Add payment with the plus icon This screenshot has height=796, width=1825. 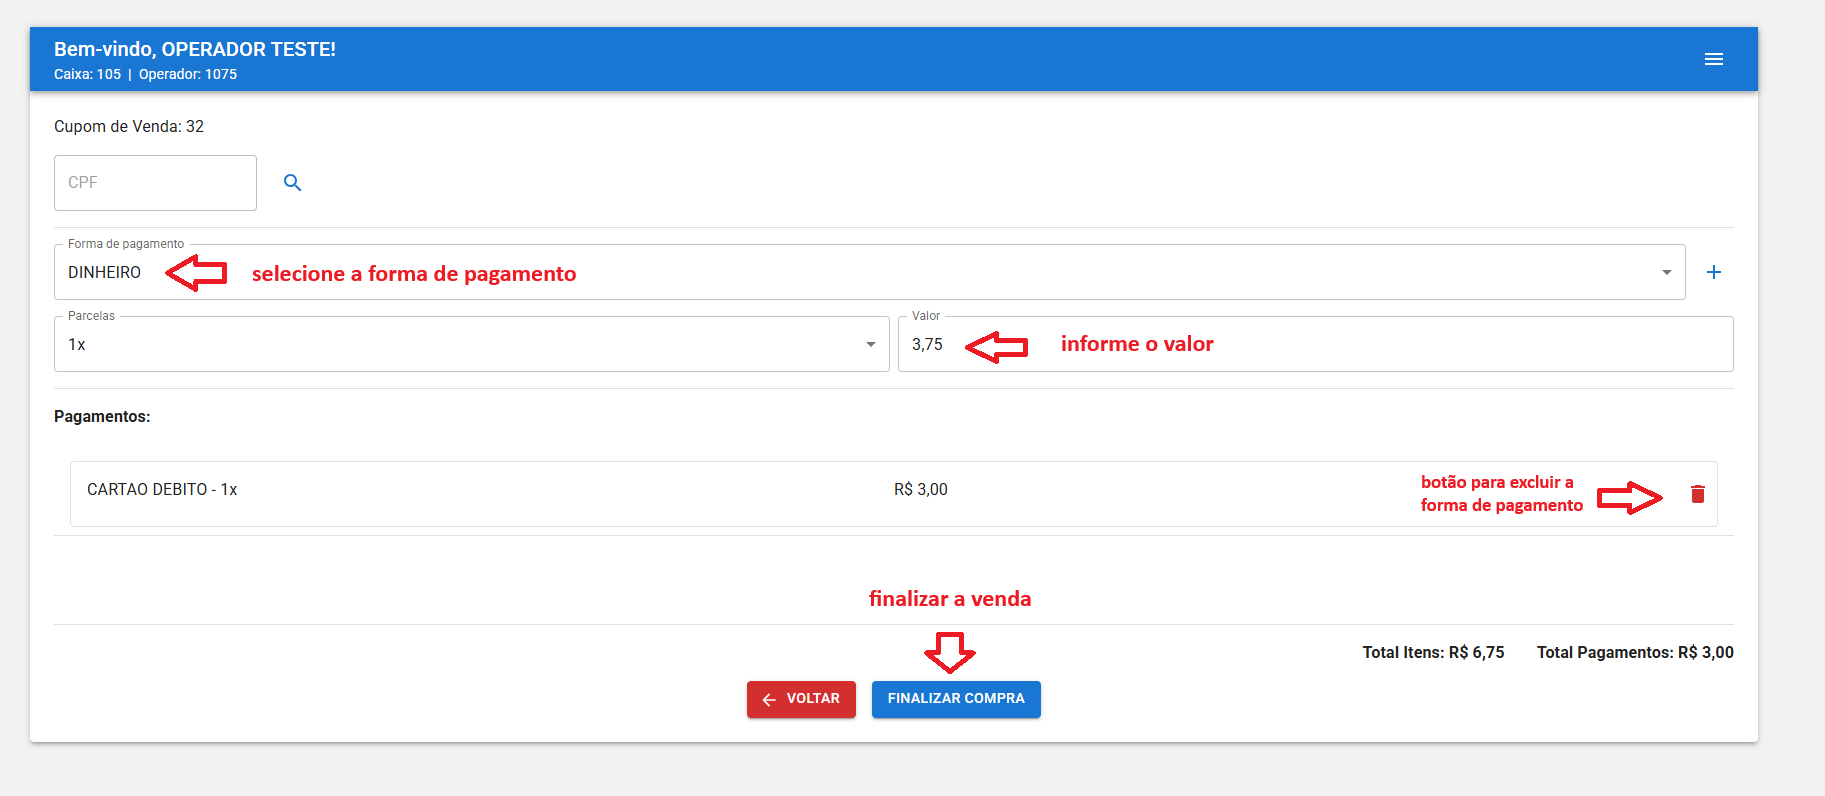pos(1713,272)
